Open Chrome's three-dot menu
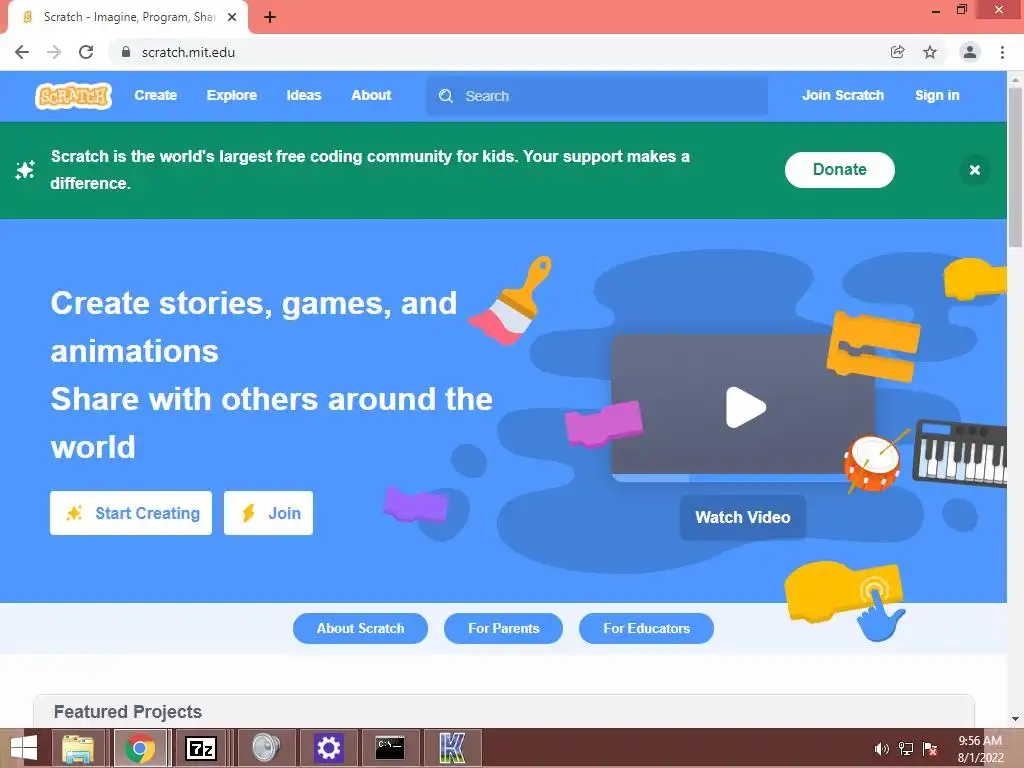Viewport: 1024px width, 768px height. [x=1002, y=52]
